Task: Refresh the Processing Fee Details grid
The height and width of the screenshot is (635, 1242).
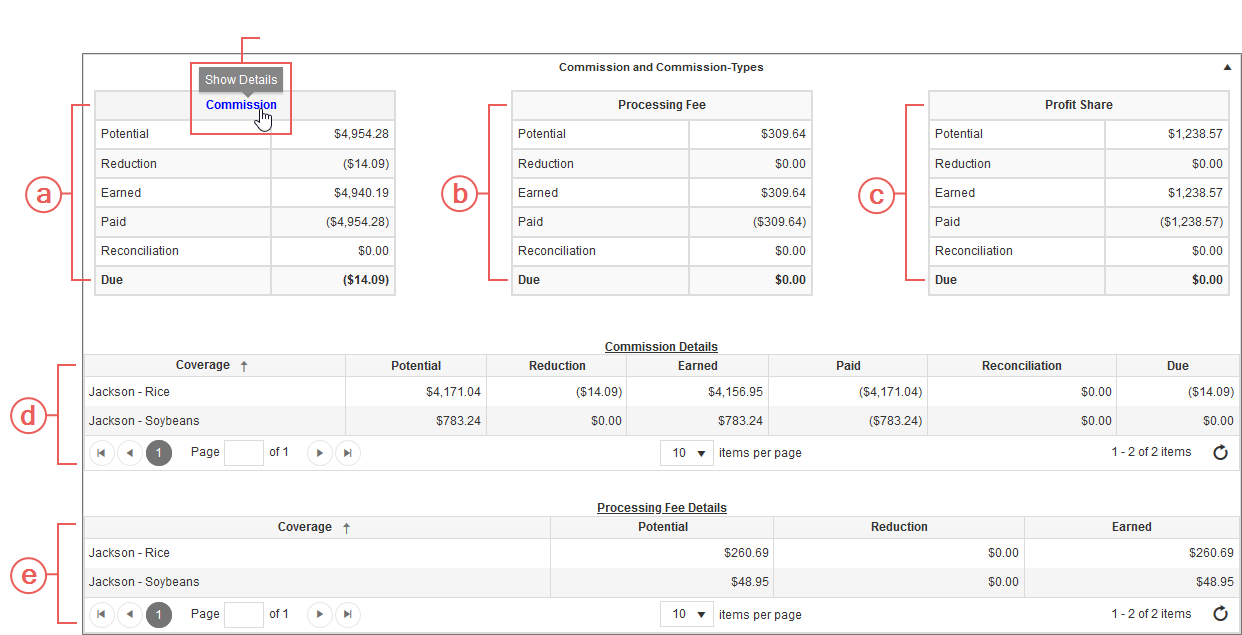Action: tap(1220, 614)
